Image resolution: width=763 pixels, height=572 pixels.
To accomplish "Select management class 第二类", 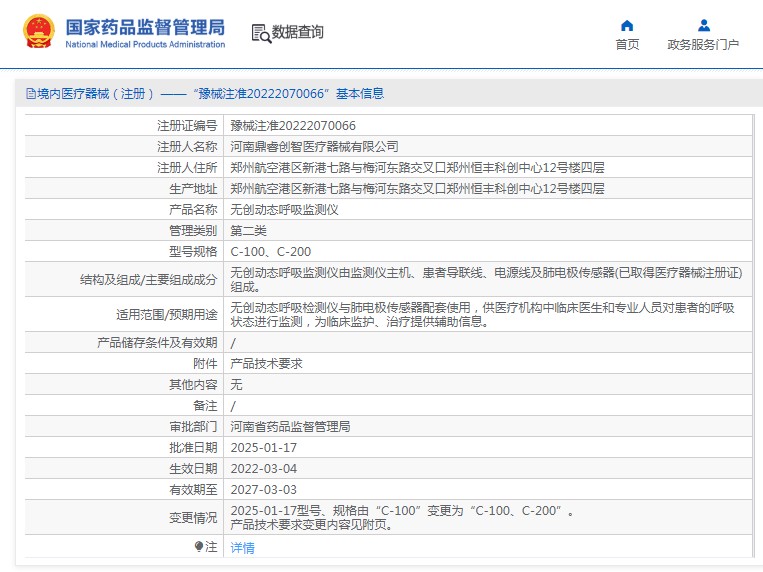I will click(248, 230).
